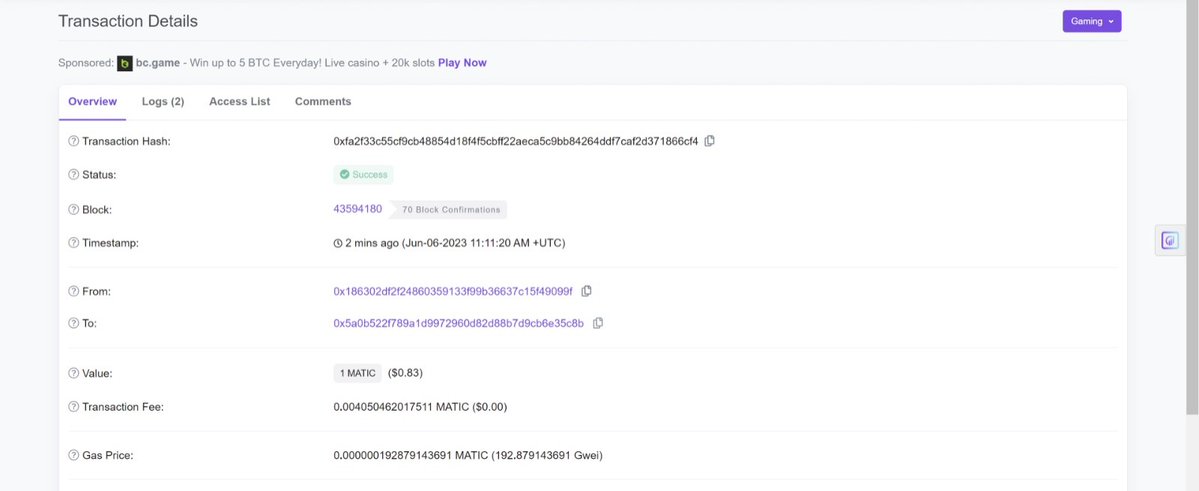Click the Play Now sponsored link

pos(462,63)
